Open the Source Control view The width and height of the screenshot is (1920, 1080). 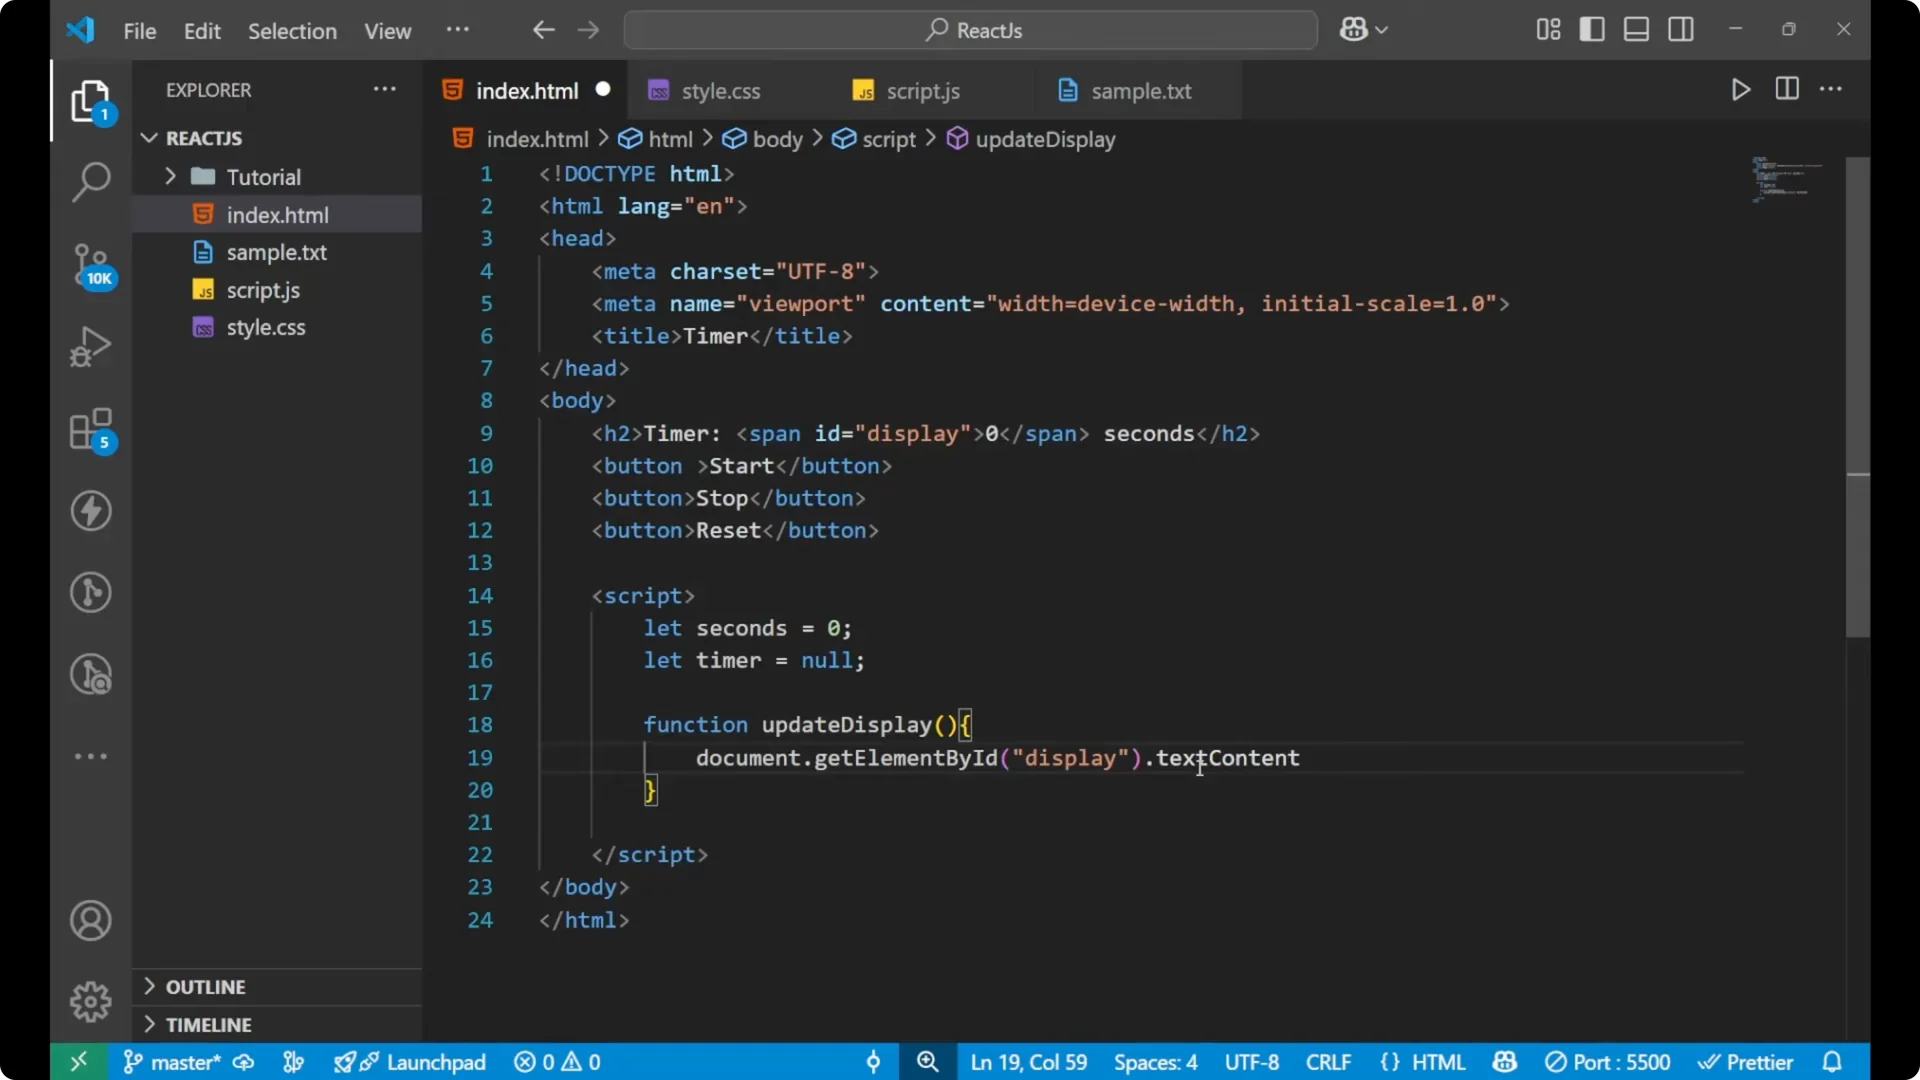coord(91,265)
